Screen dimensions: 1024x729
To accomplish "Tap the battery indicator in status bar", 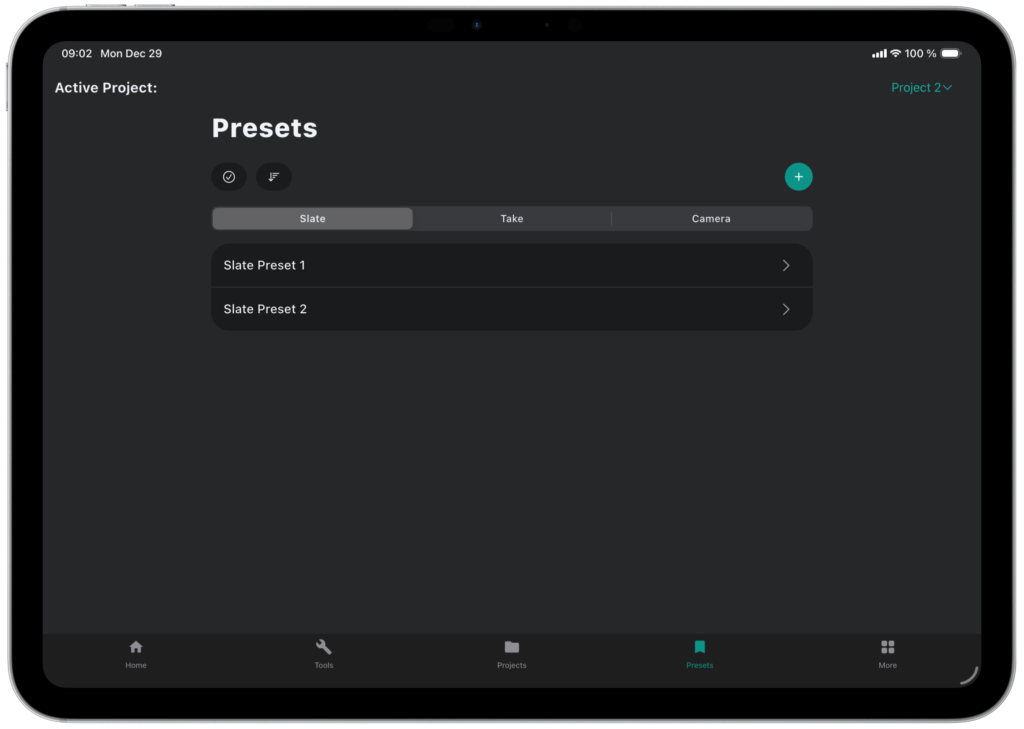I will click(950, 54).
